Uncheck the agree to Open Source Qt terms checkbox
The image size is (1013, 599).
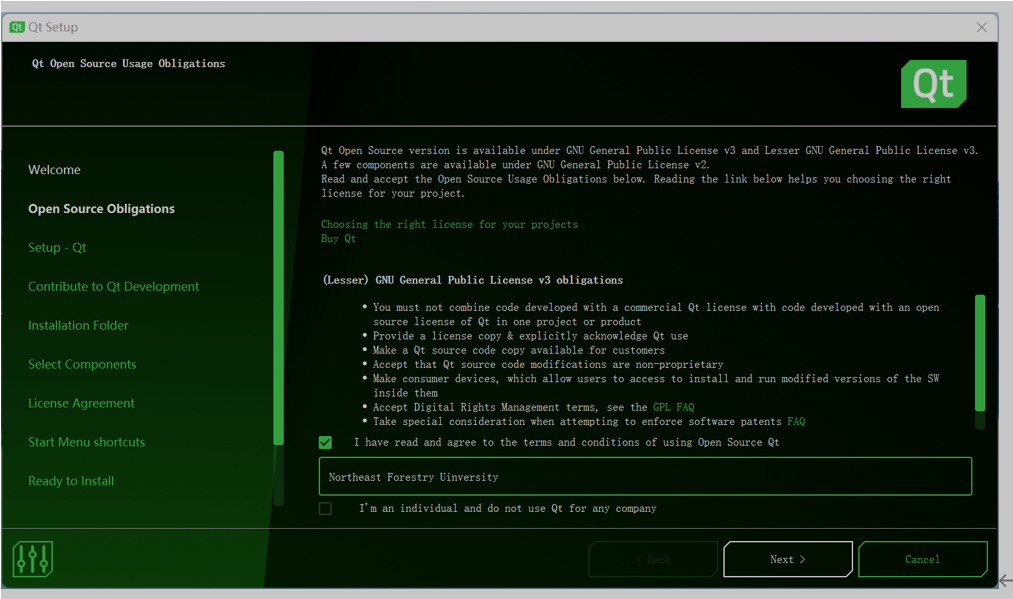326,443
